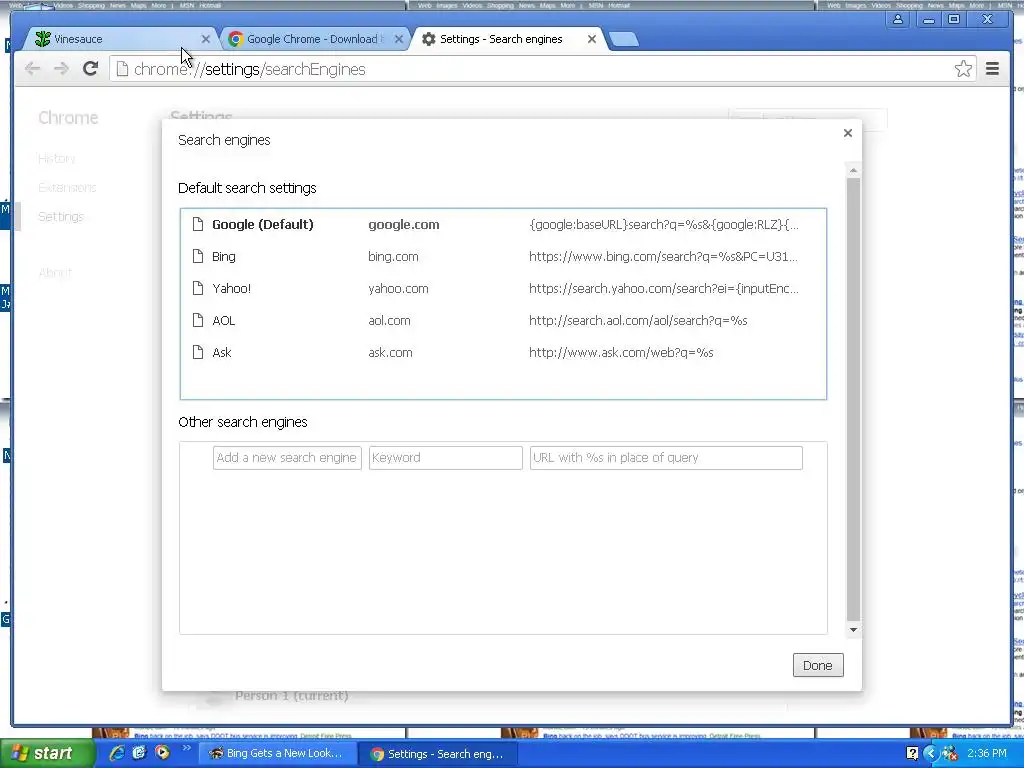
Task: Click the question mark tray icon
Action: pyautogui.click(x=912, y=754)
